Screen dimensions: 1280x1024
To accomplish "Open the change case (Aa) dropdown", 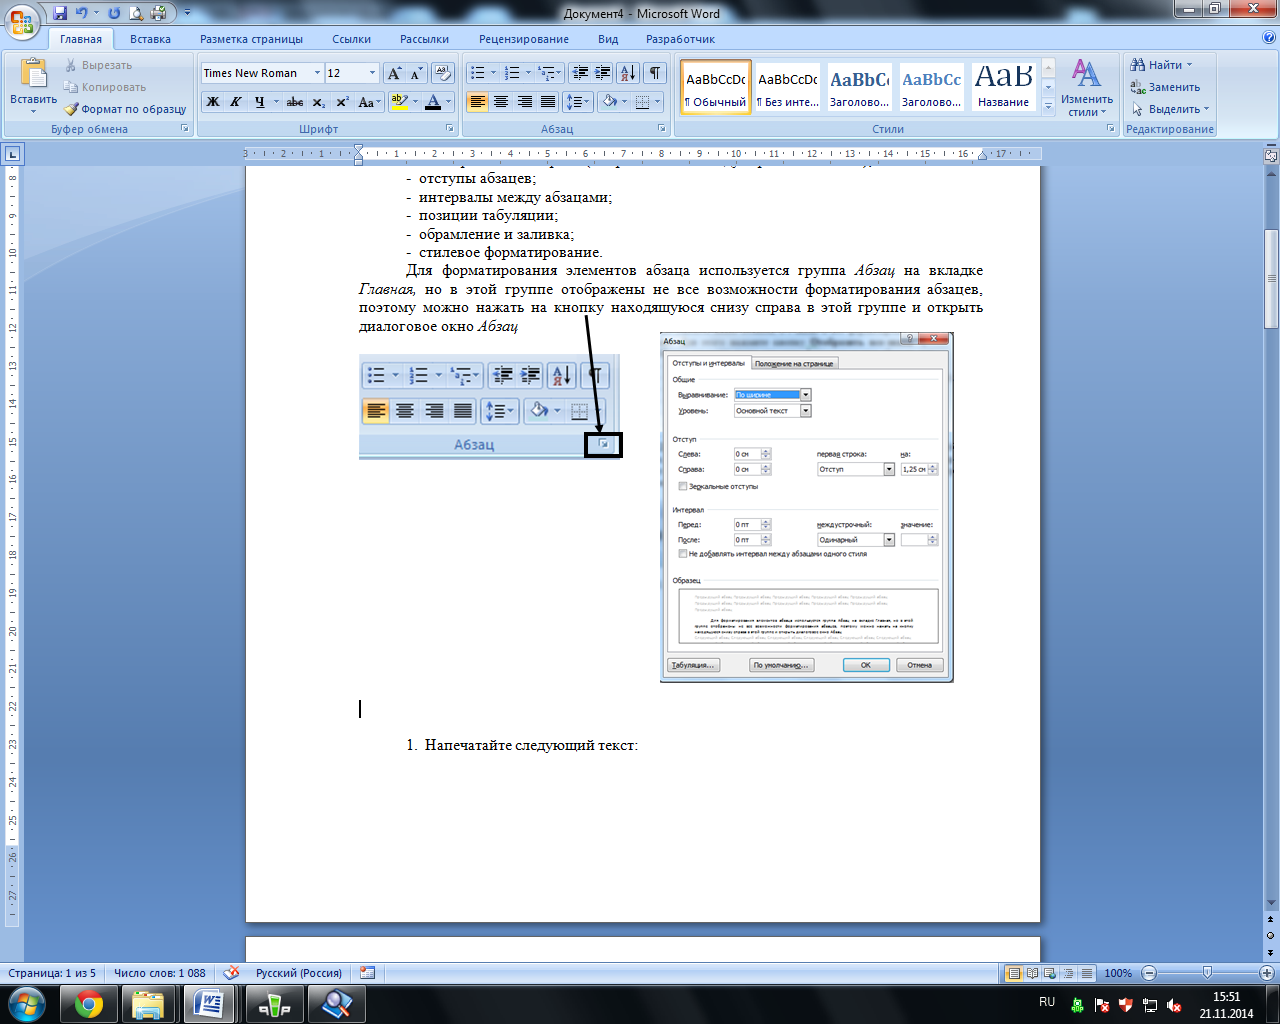I will 368,102.
